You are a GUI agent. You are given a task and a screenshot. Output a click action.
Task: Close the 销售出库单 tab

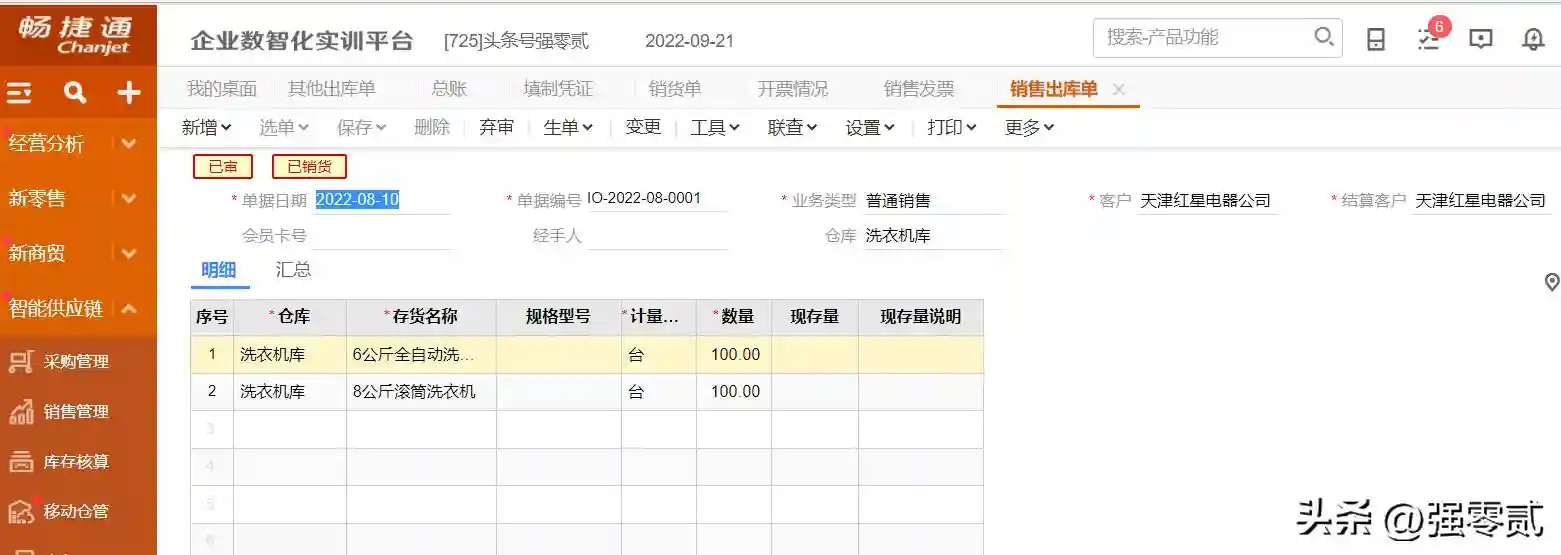[1119, 89]
